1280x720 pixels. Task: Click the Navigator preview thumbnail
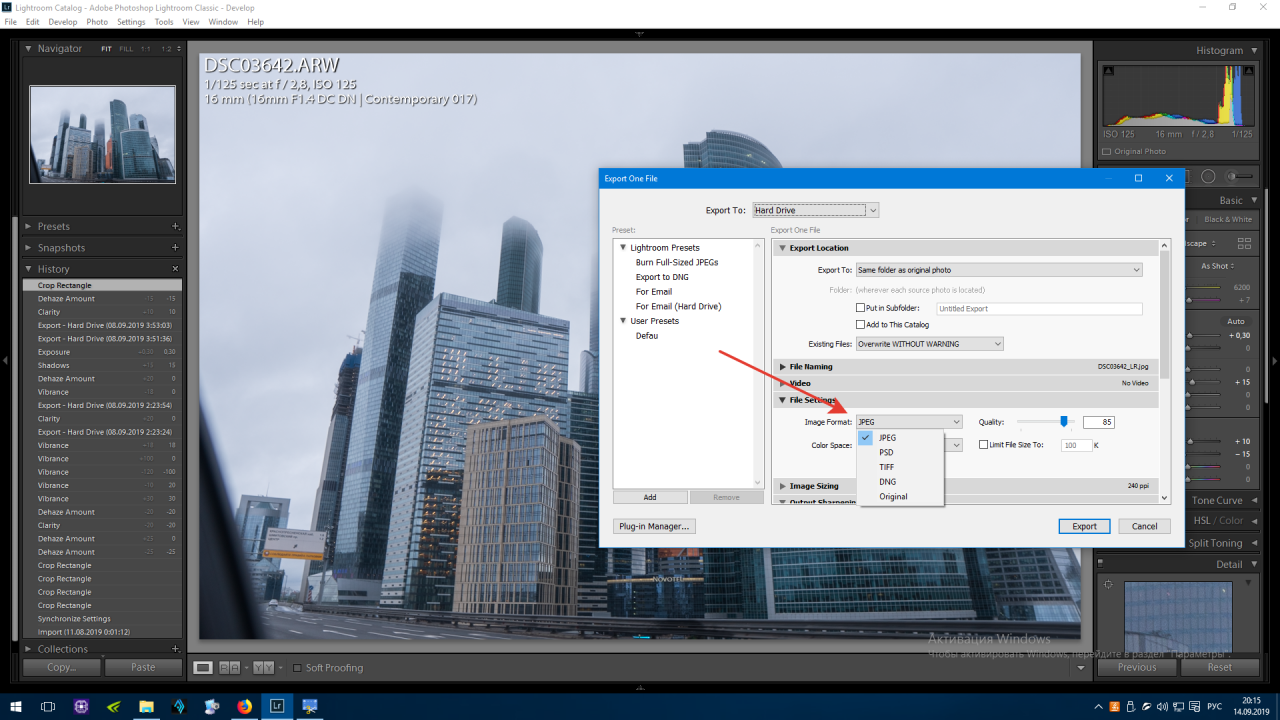[x=102, y=134]
